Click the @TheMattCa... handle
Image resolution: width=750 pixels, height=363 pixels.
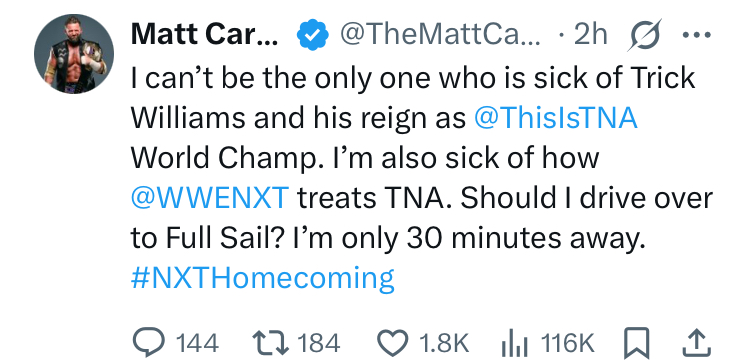(x=440, y=34)
